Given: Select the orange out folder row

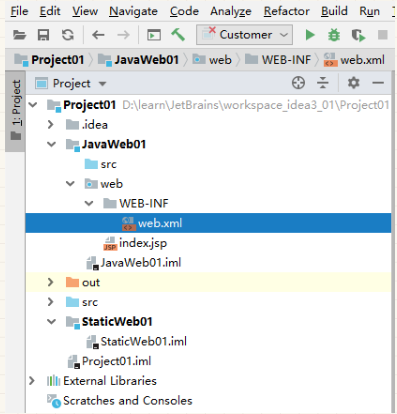Looking at the screenshot, I should coord(208,282).
